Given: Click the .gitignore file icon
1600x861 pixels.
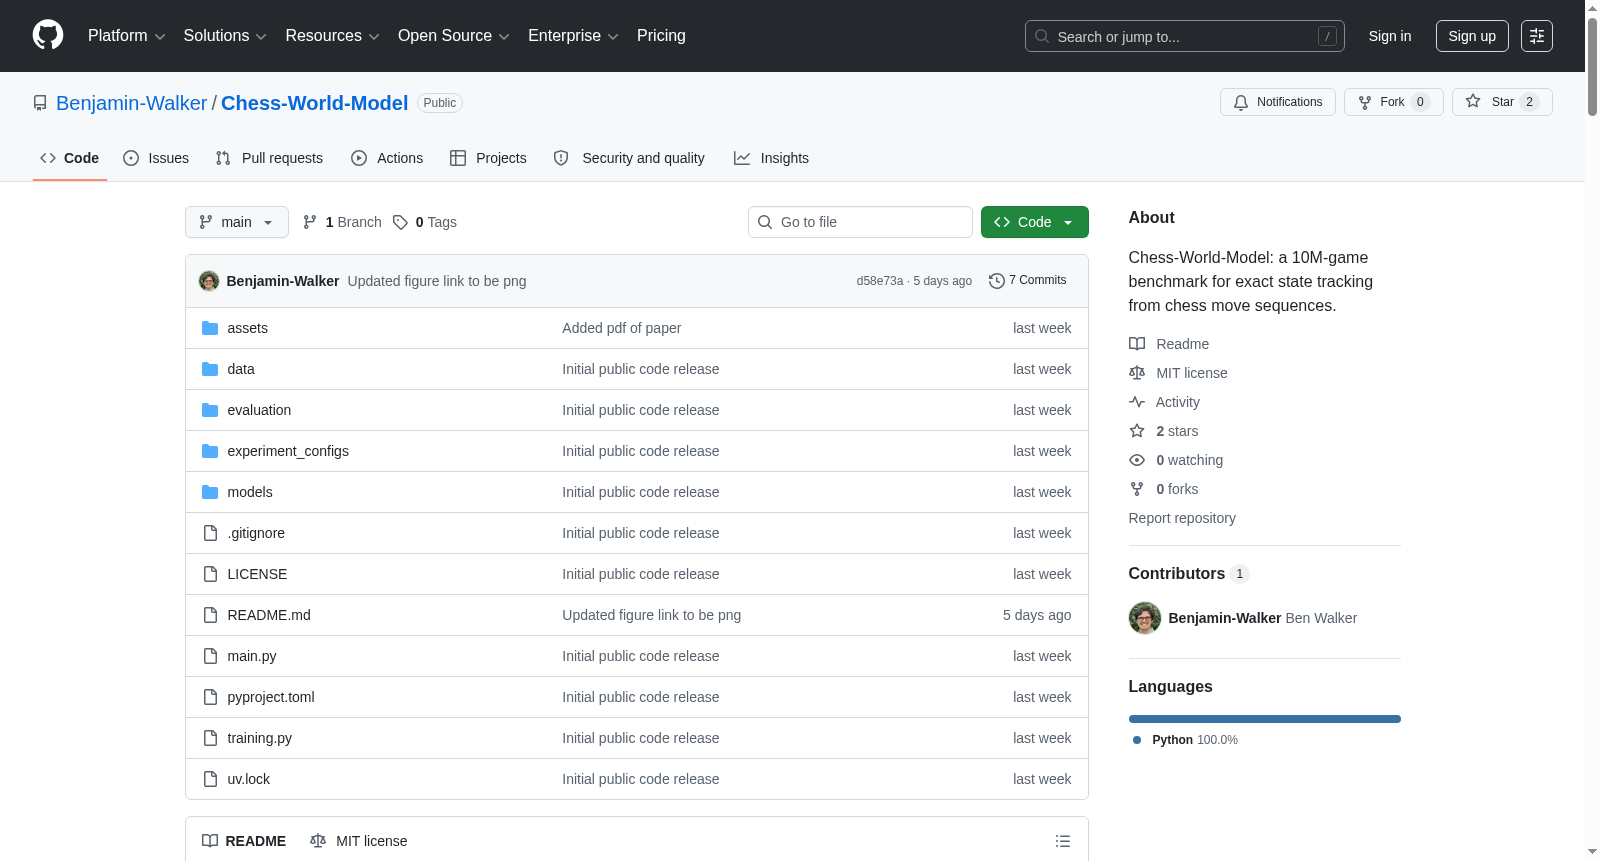Looking at the screenshot, I should tap(210, 533).
